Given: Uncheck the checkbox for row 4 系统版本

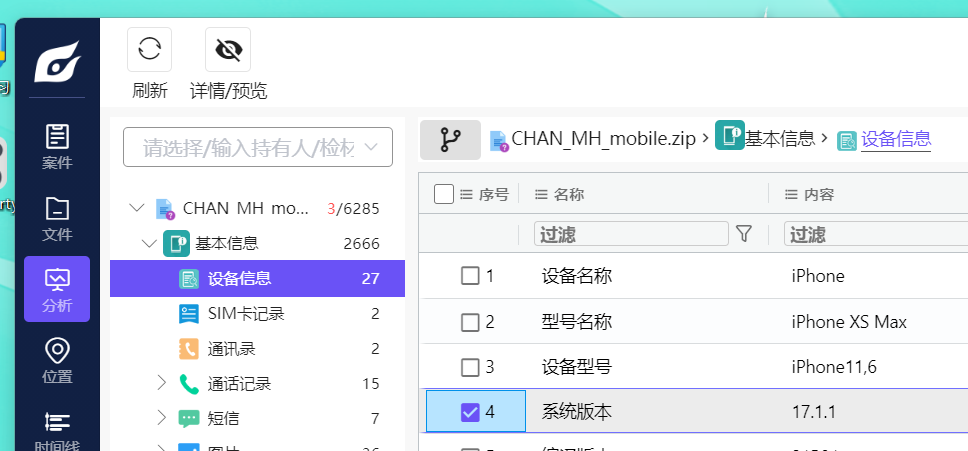Looking at the screenshot, I should 470,412.
